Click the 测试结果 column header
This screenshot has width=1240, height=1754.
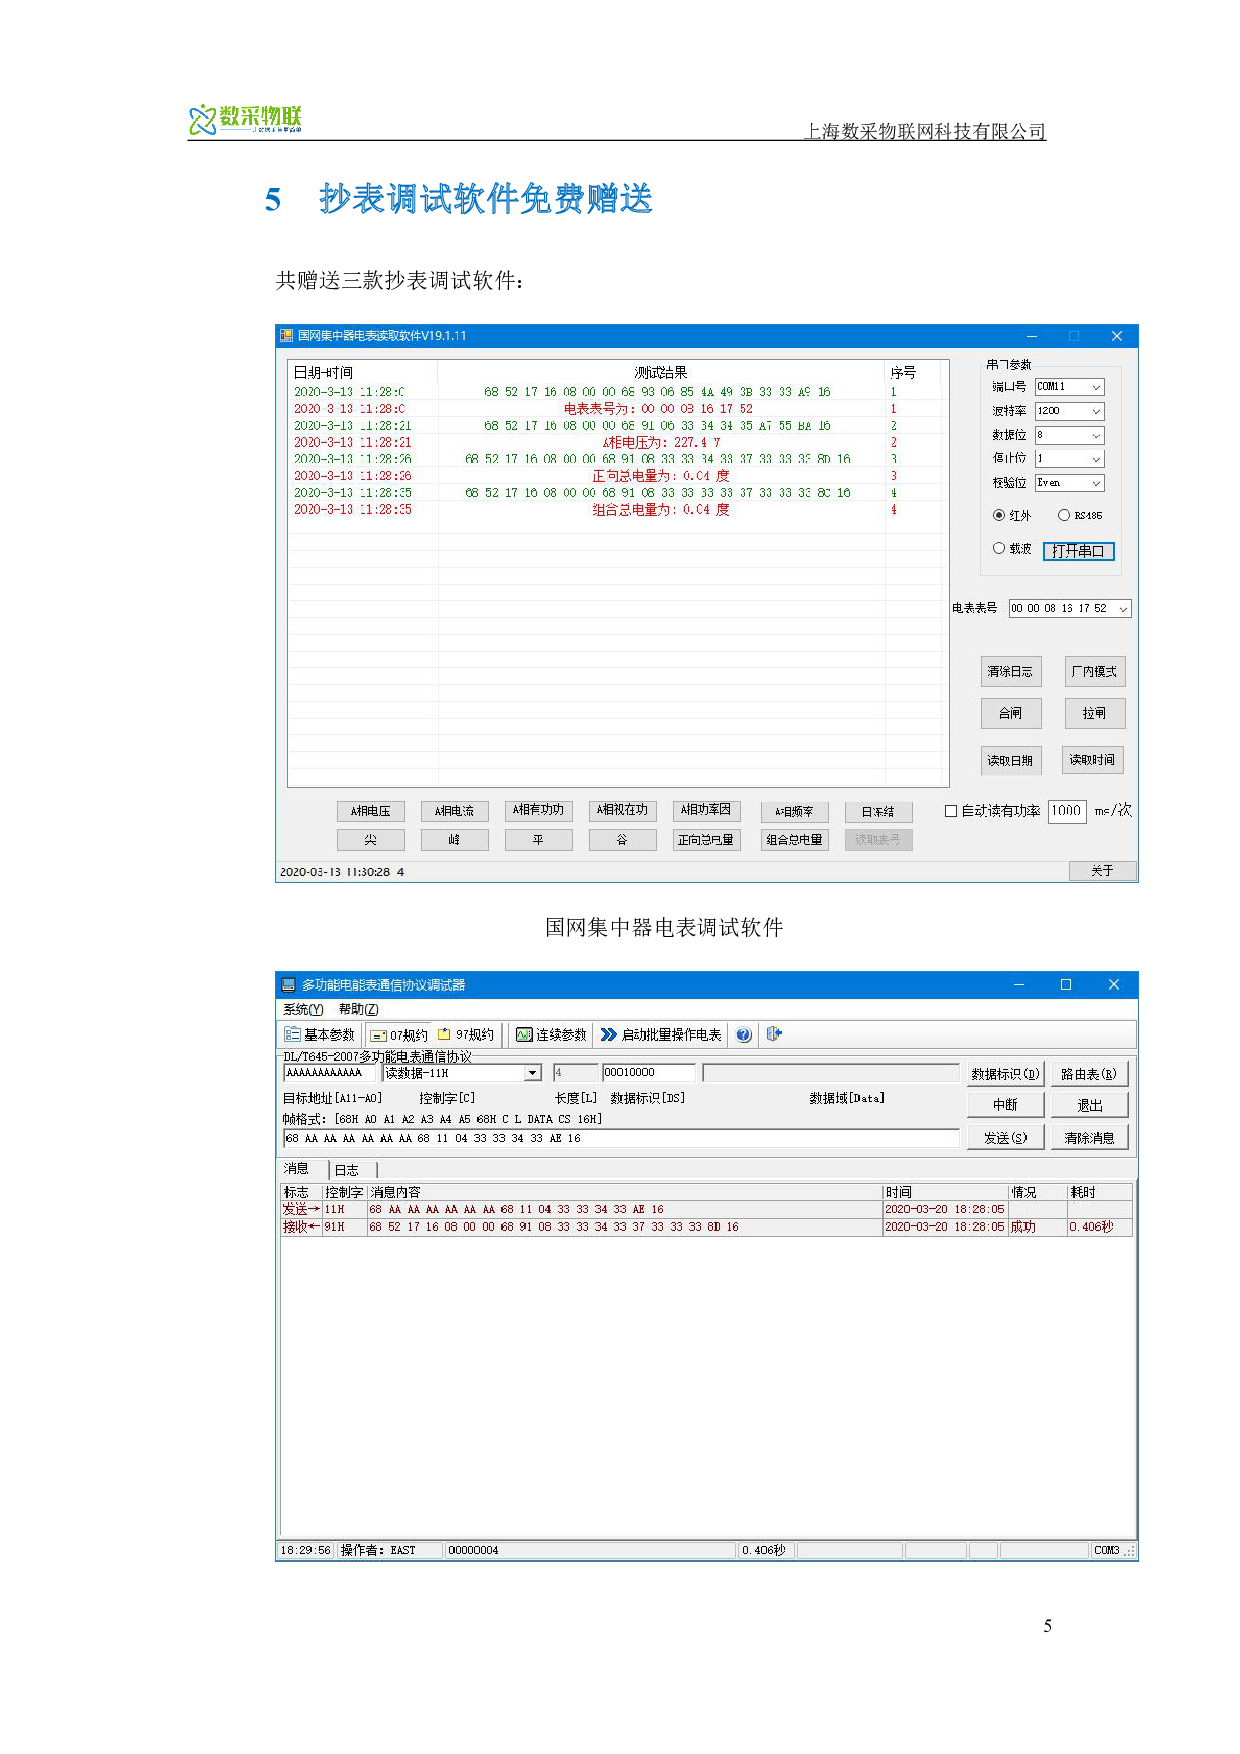(x=661, y=372)
